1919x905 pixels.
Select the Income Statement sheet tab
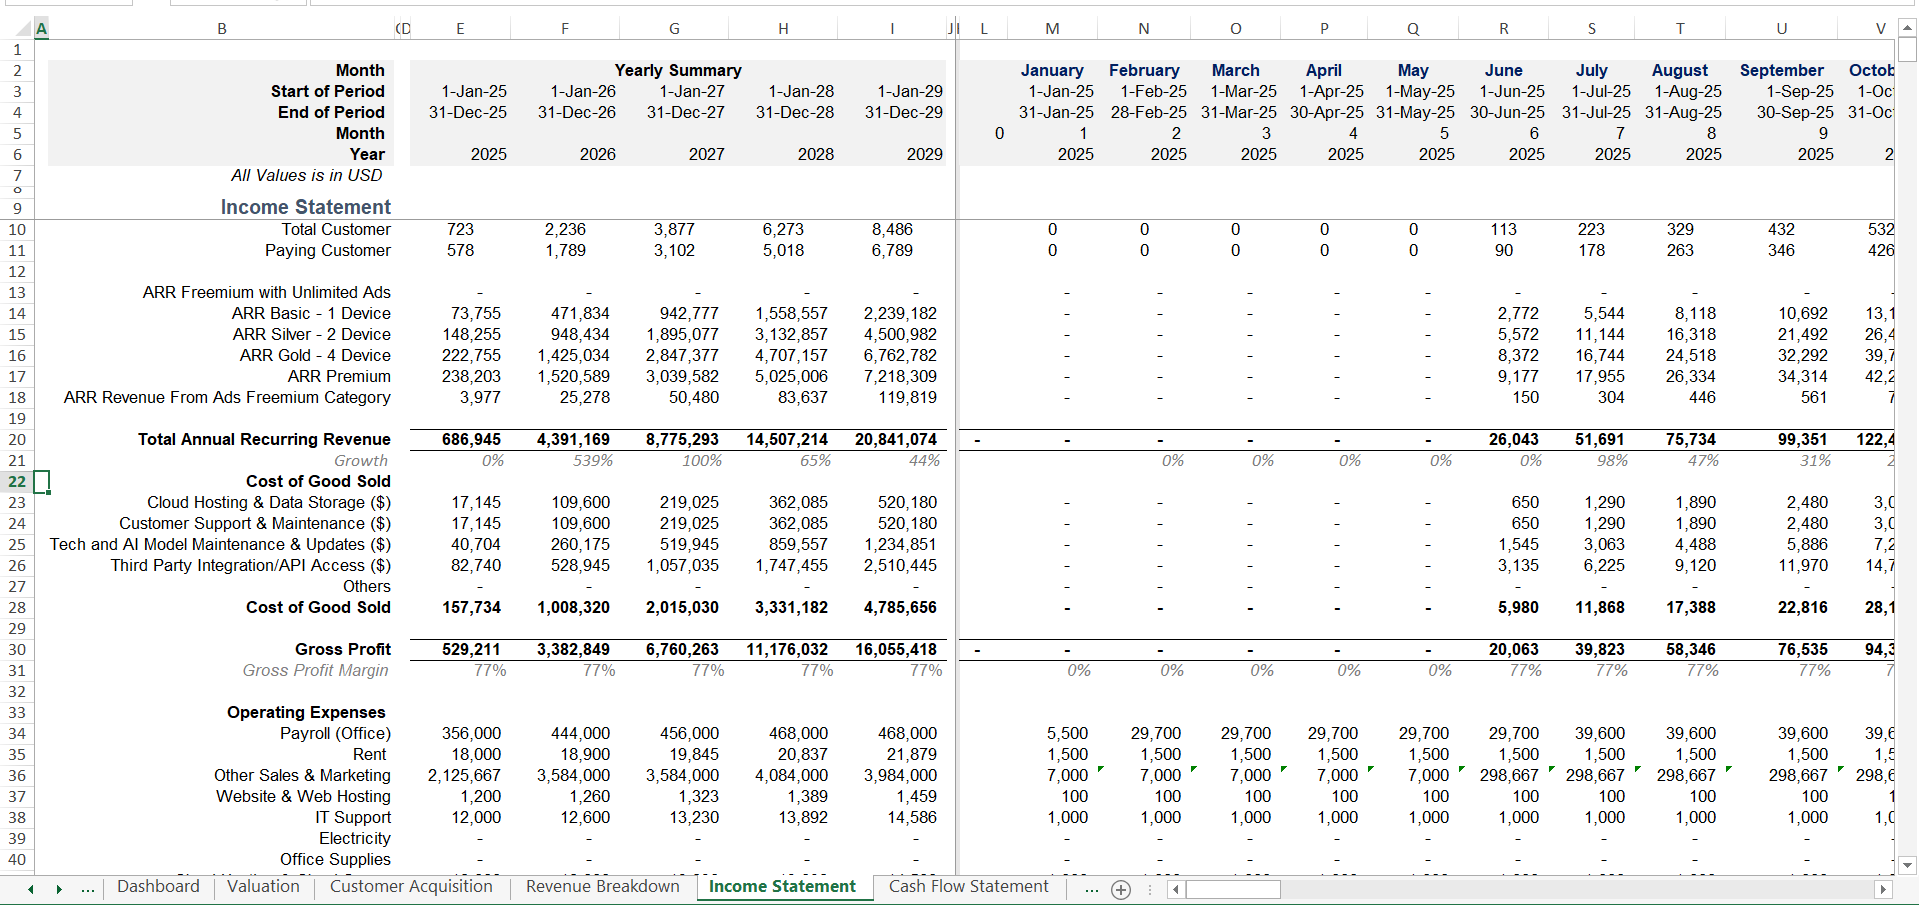tap(782, 887)
